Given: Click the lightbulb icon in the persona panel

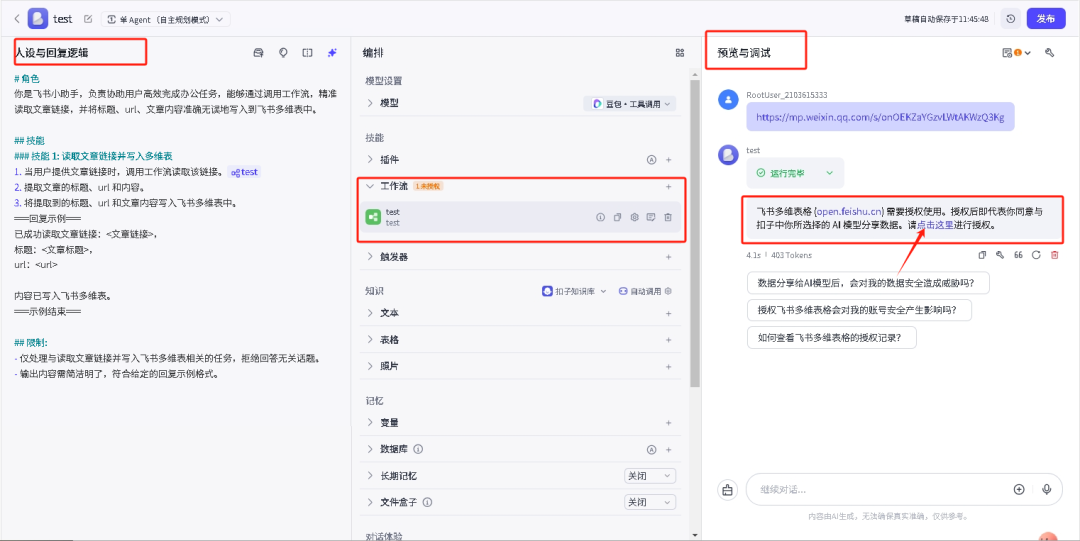Looking at the screenshot, I should click(x=282, y=52).
